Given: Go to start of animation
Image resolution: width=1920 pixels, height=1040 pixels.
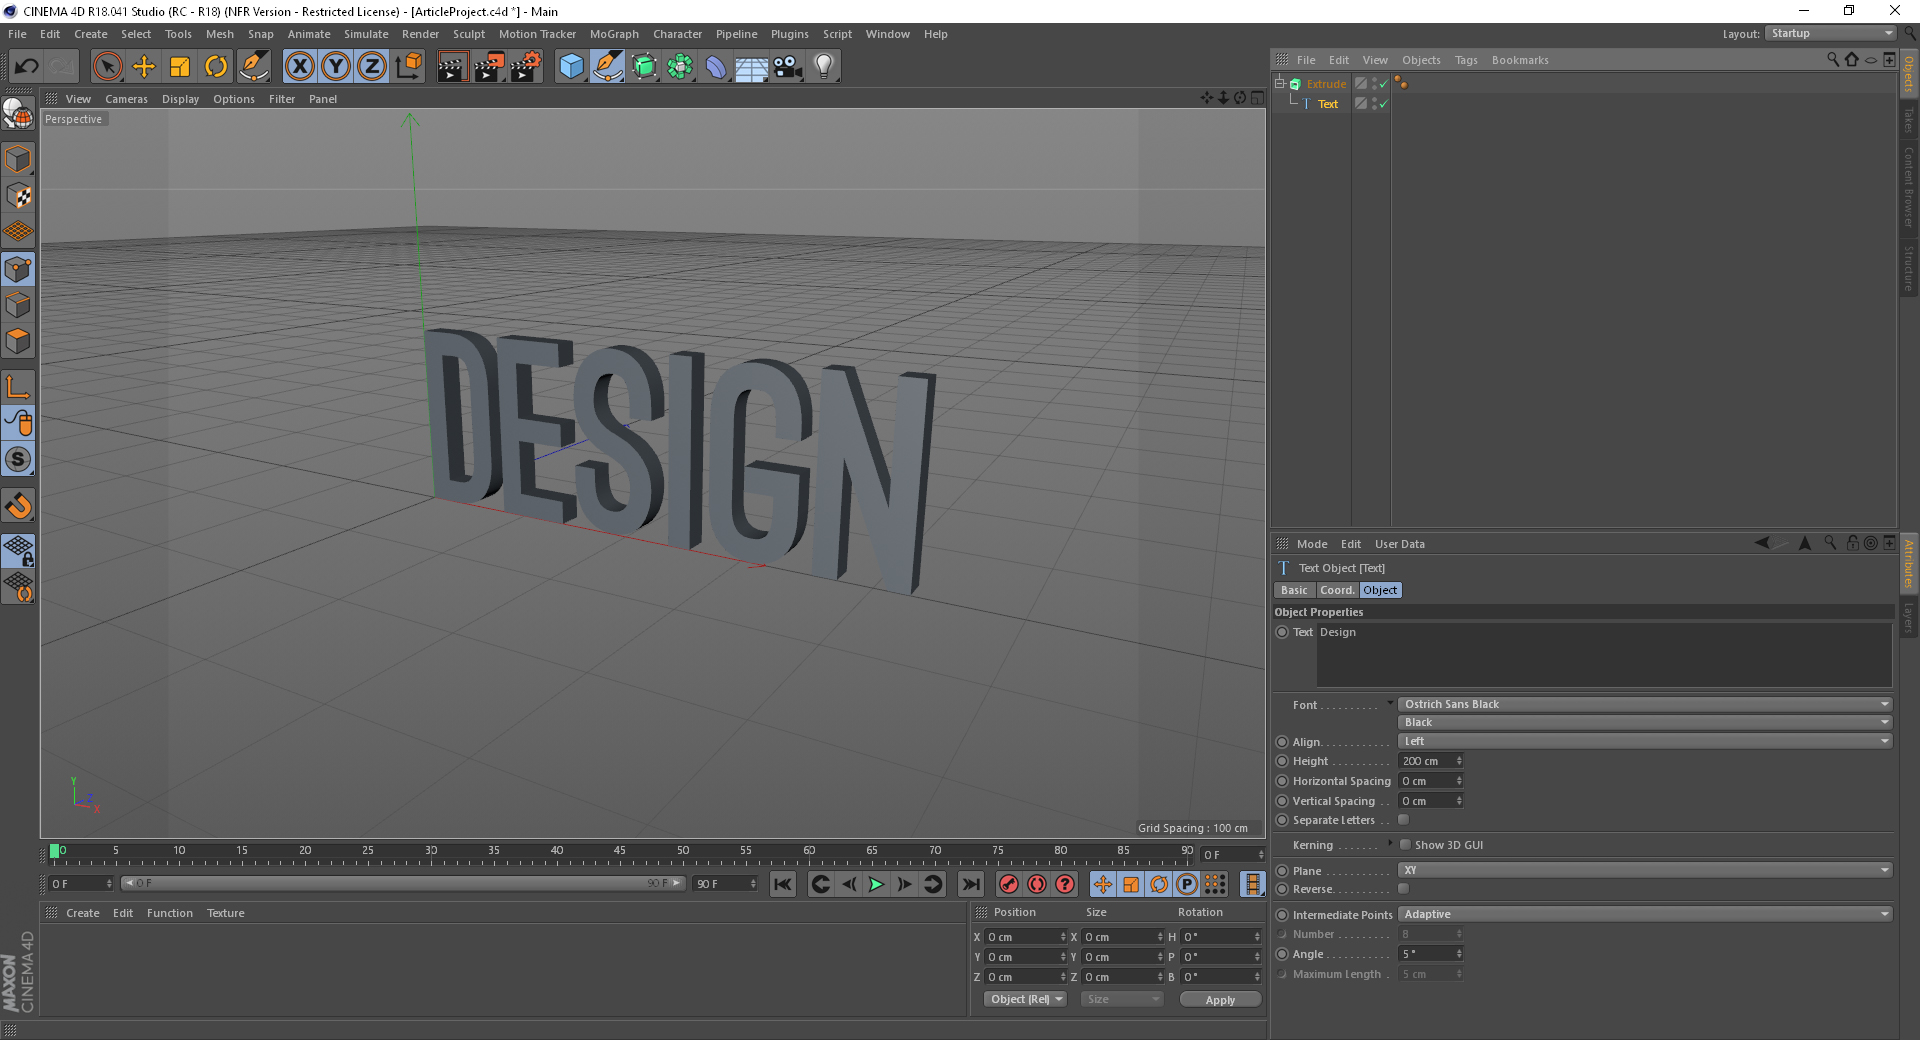Looking at the screenshot, I should pos(782,884).
